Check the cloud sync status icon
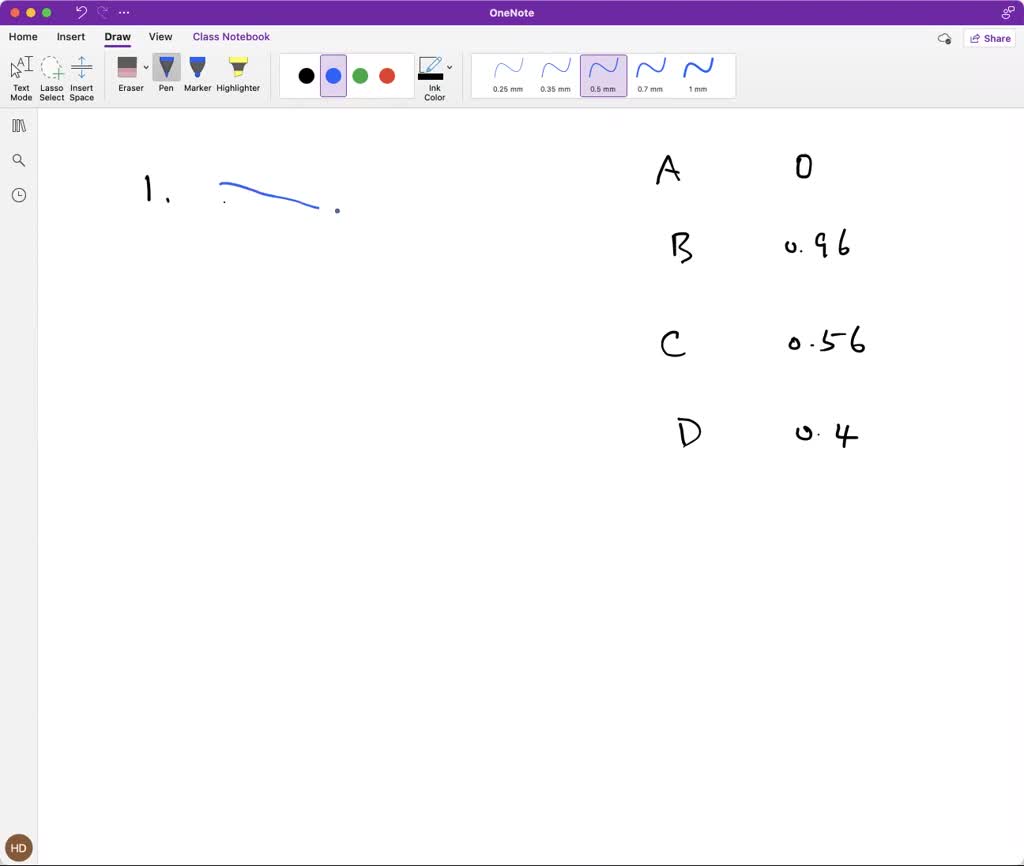1024x866 pixels. pyautogui.click(x=944, y=39)
